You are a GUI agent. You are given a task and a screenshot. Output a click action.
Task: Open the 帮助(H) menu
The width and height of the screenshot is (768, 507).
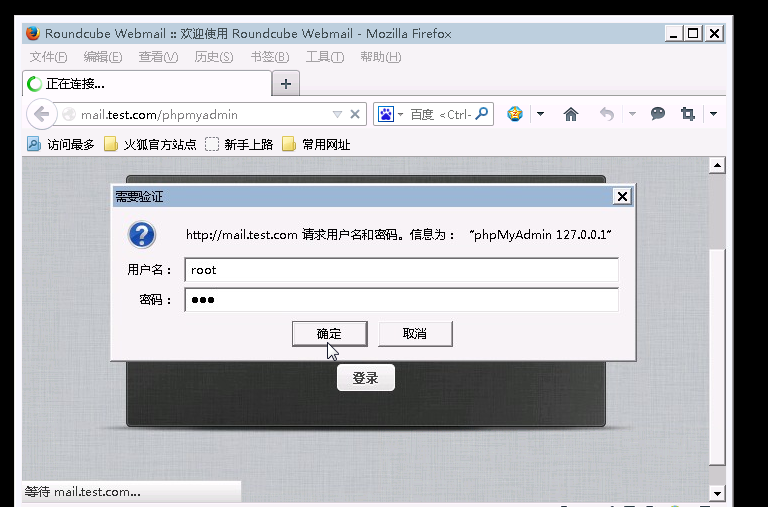coord(381,57)
